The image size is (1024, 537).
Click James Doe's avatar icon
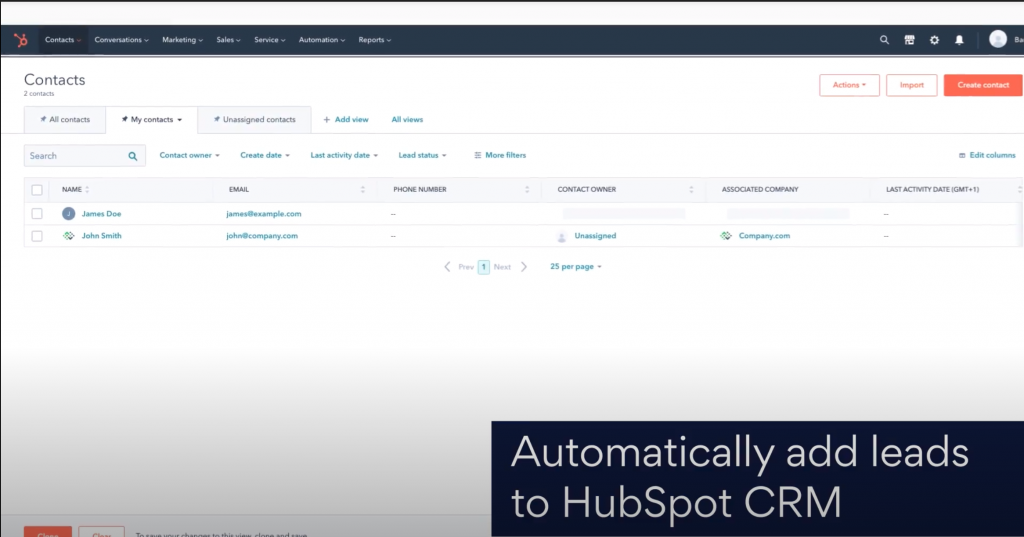pyautogui.click(x=69, y=214)
